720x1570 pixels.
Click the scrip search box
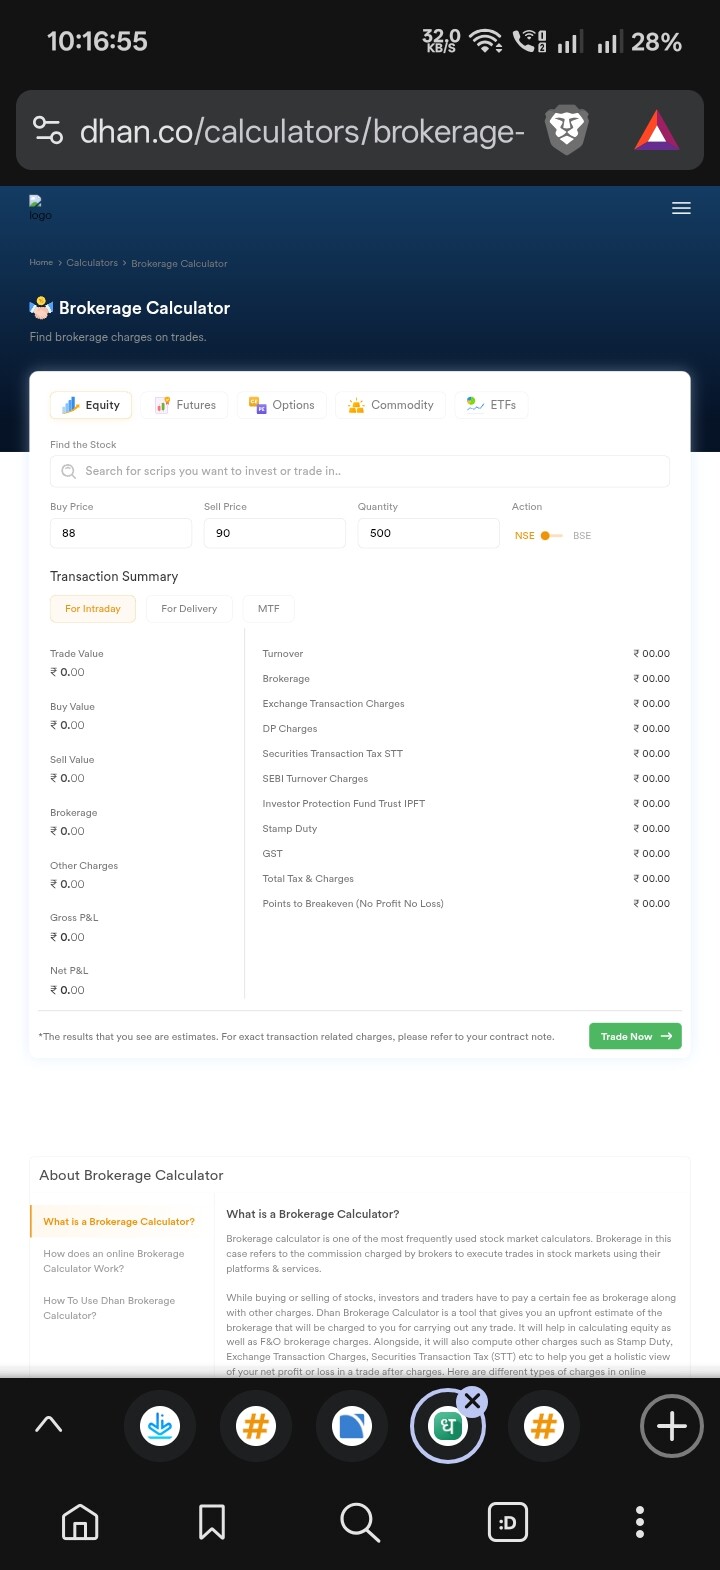coord(360,471)
